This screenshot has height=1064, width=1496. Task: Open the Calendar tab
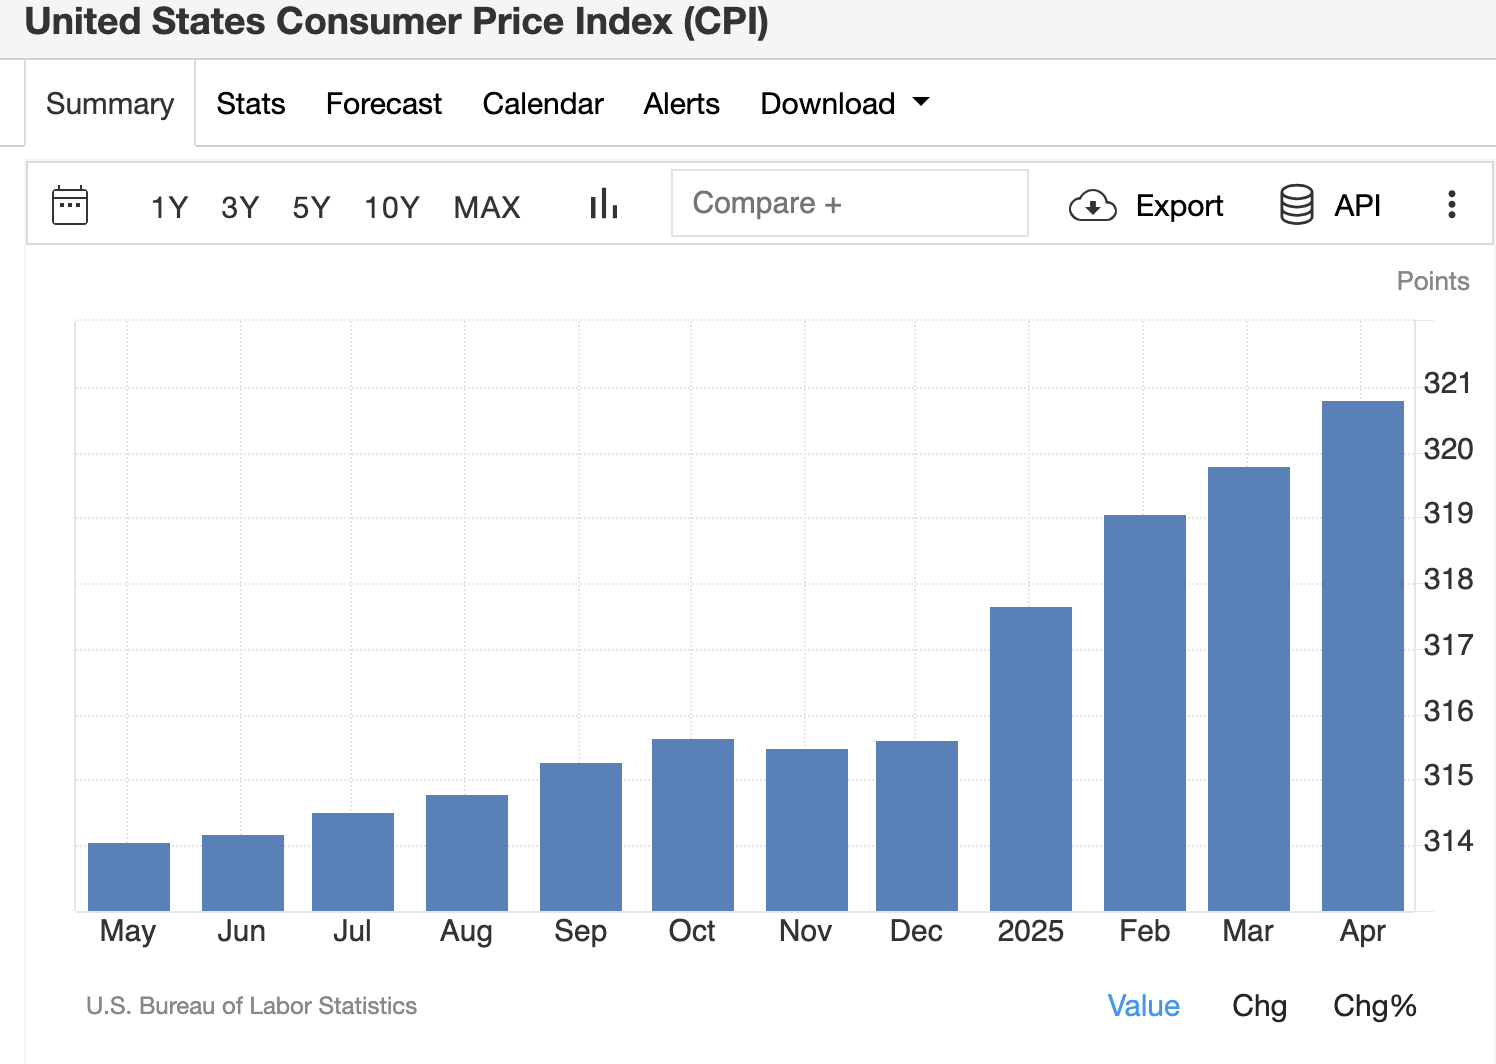543,104
